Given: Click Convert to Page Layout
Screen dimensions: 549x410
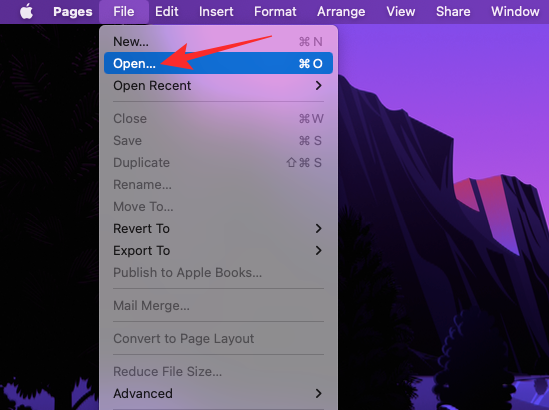Looking at the screenshot, I should (218, 339).
